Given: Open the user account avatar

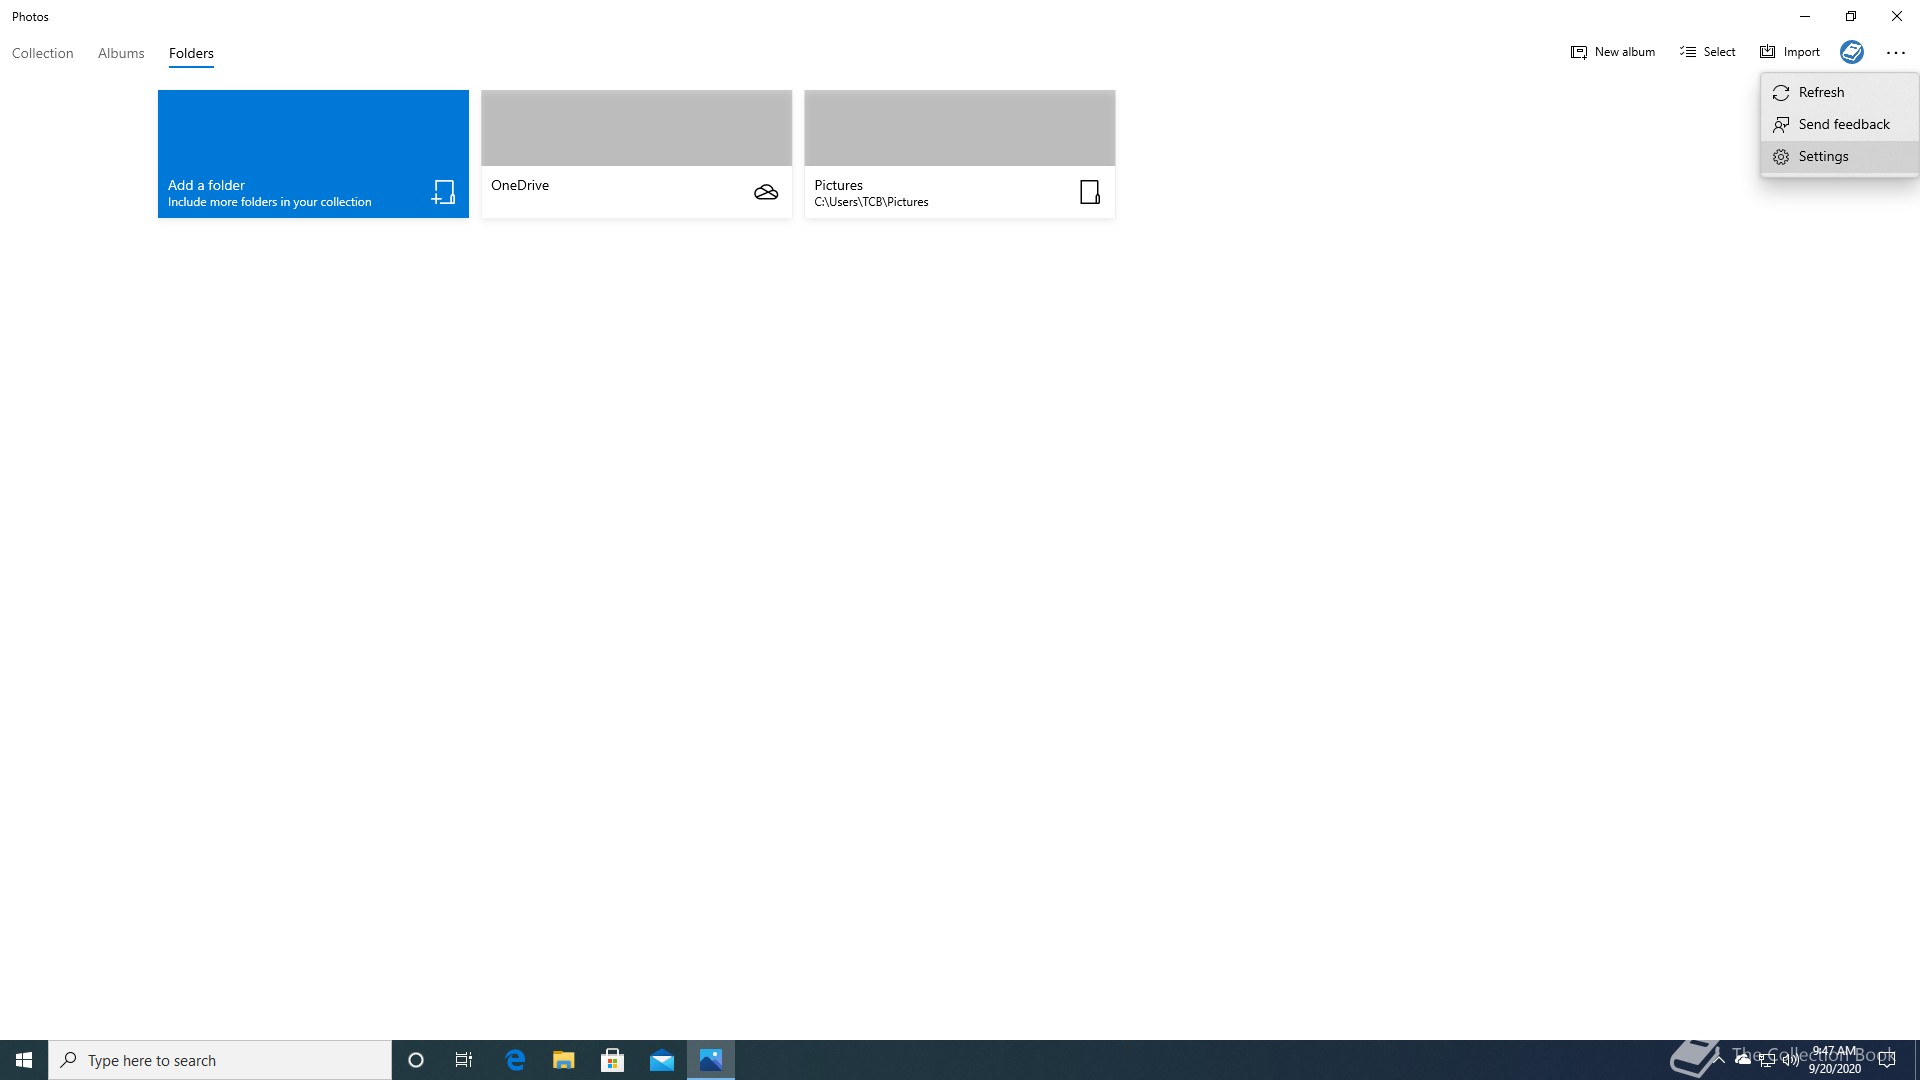Looking at the screenshot, I should pyautogui.click(x=1851, y=52).
